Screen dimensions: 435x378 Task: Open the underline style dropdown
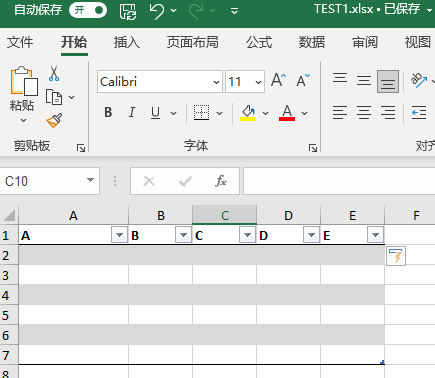point(173,113)
